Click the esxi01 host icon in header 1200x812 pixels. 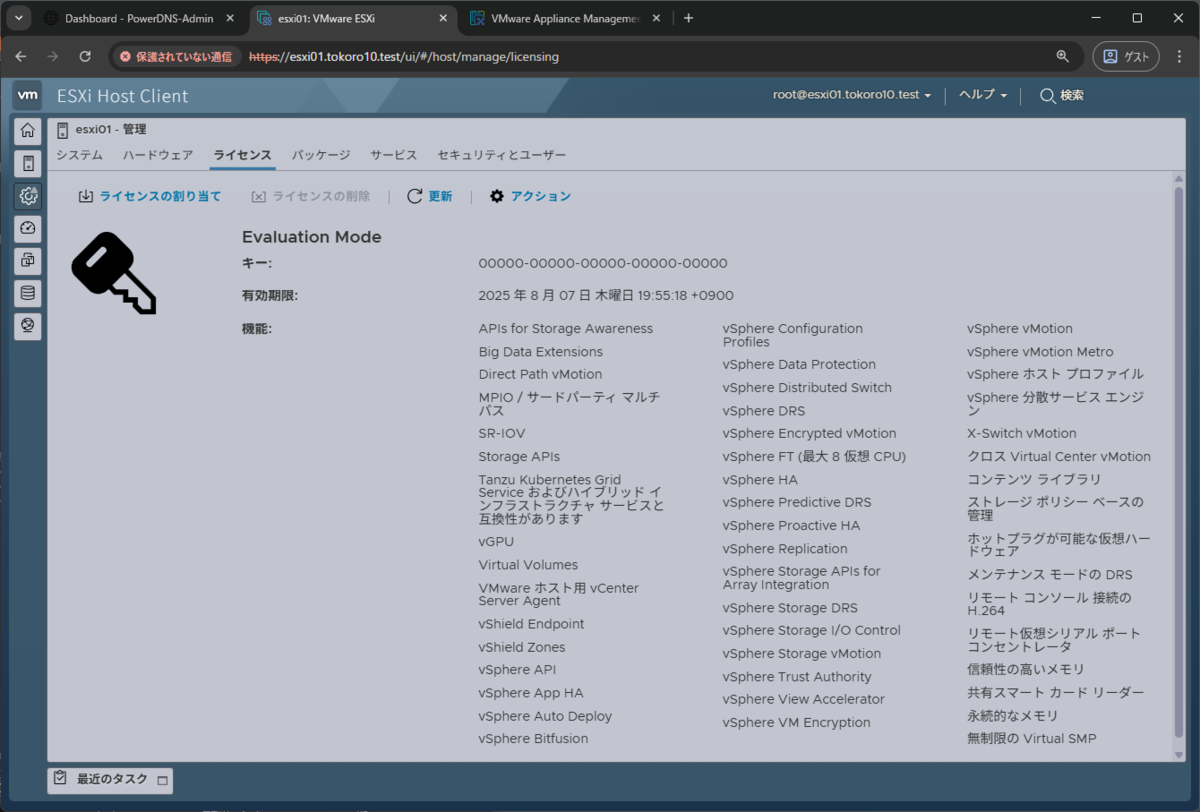point(62,130)
